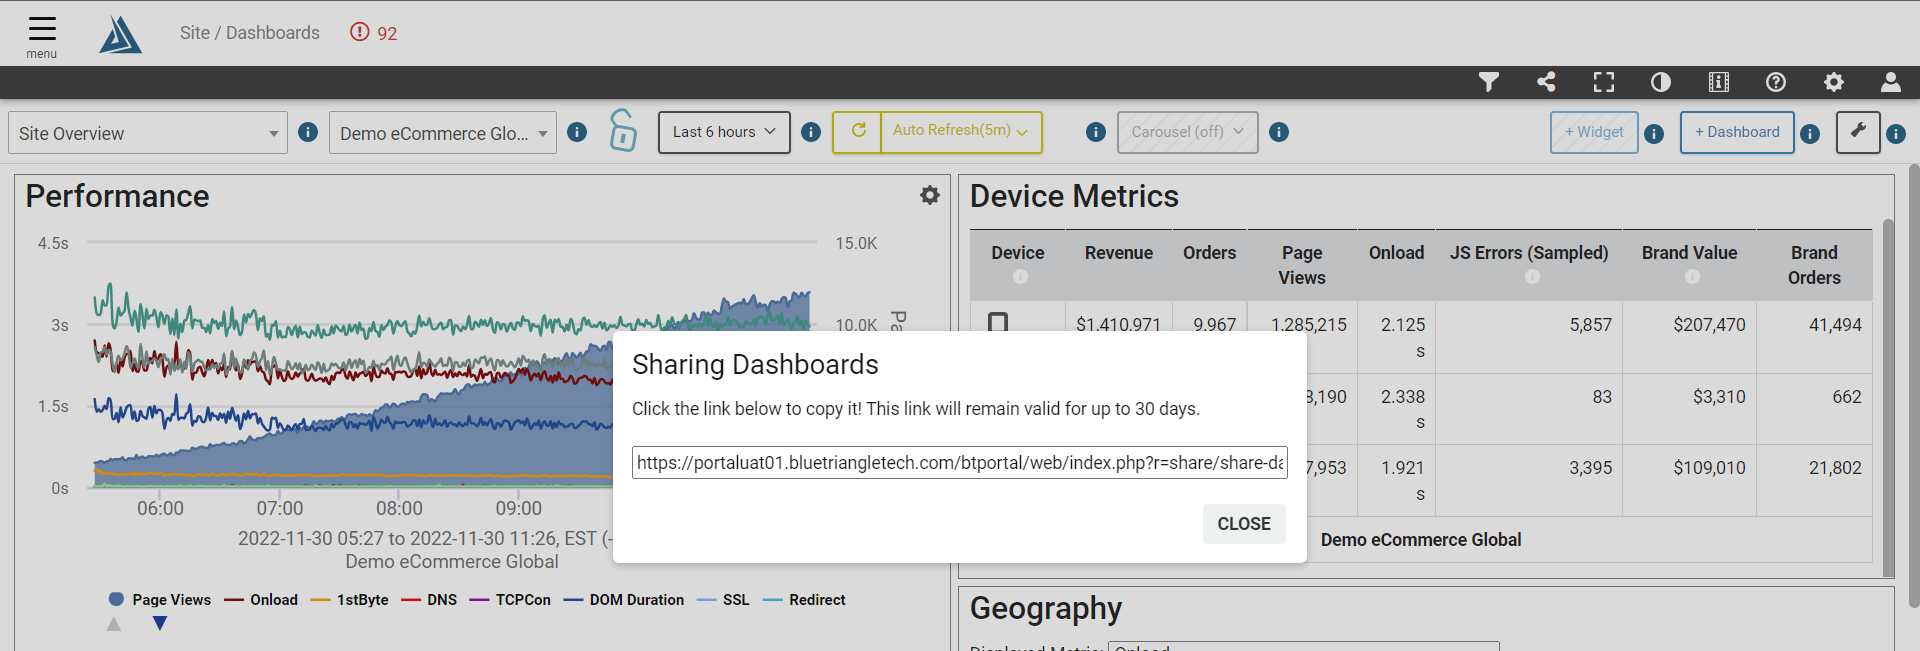
Task: Switch contrast theme icon
Action: (x=1661, y=82)
